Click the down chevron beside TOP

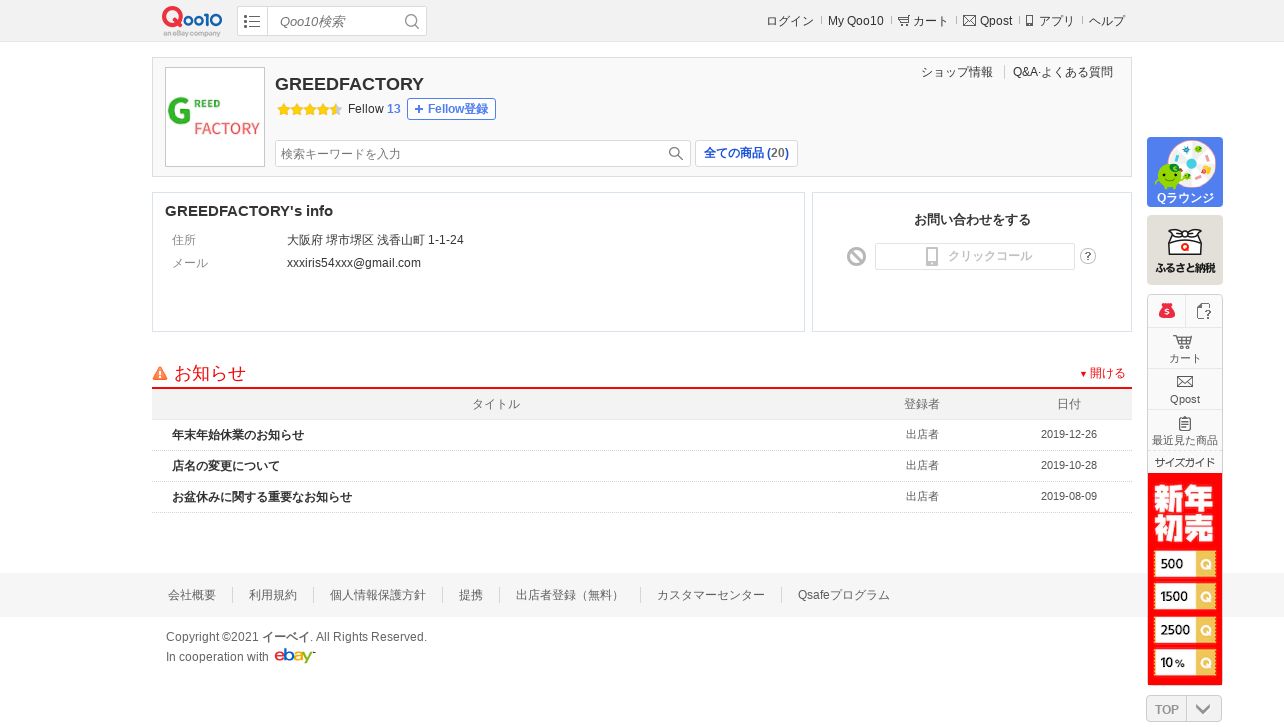tap(1204, 709)
